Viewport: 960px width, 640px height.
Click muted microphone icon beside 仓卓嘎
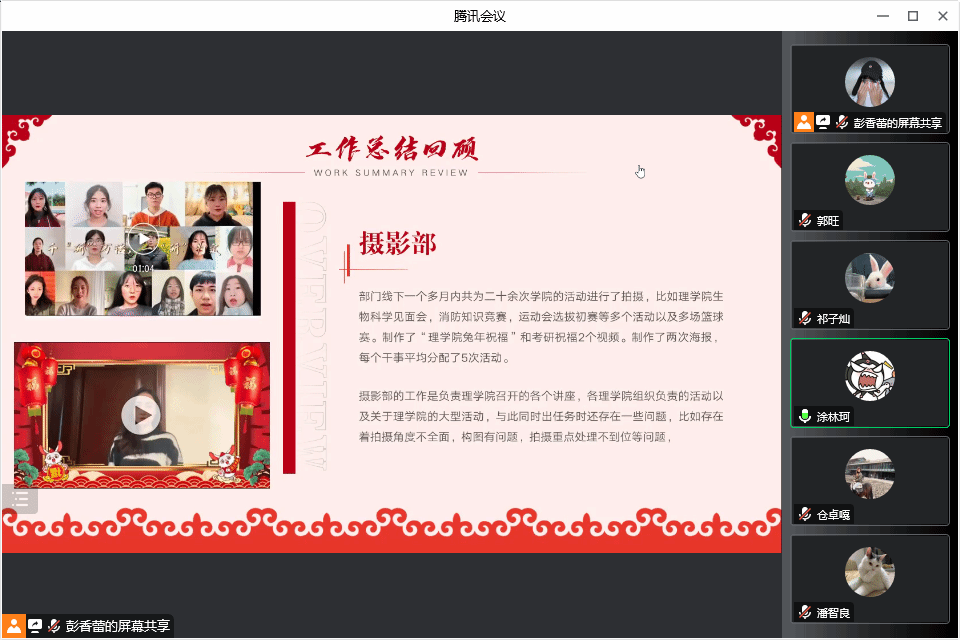pyautogui.click(x=804, y=514)
